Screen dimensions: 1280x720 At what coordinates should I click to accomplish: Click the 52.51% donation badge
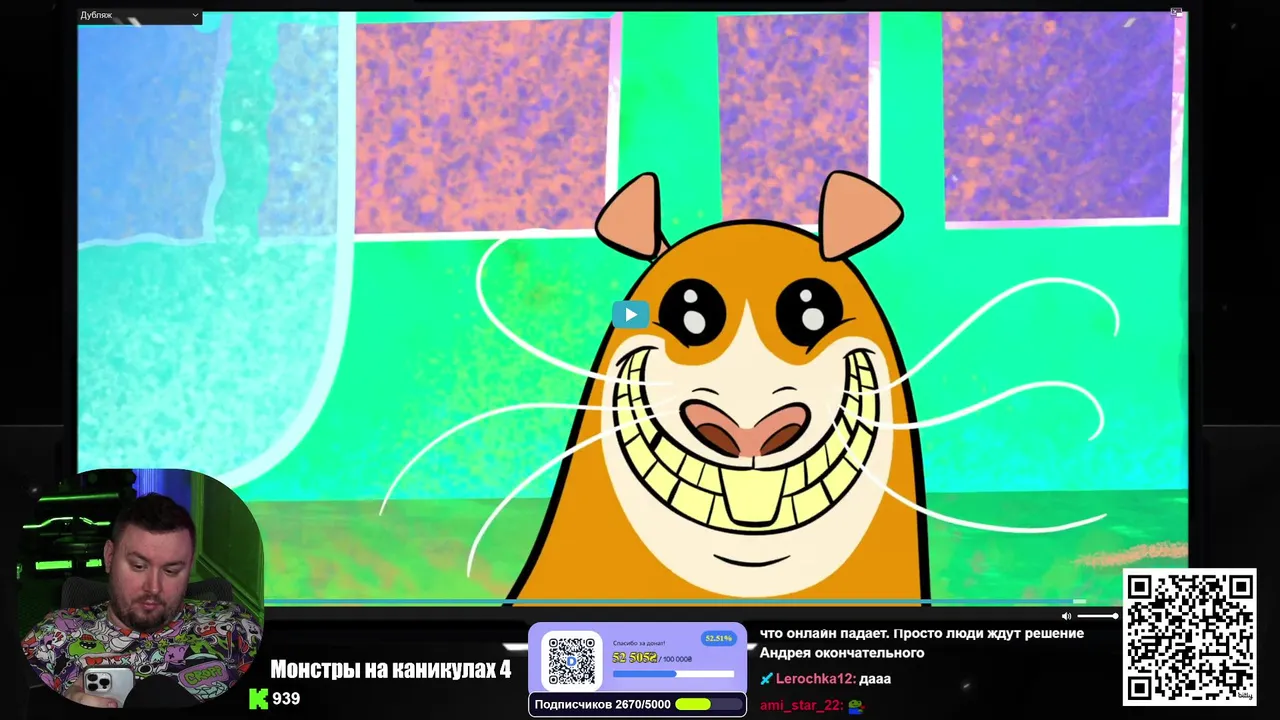pos(718,638)
